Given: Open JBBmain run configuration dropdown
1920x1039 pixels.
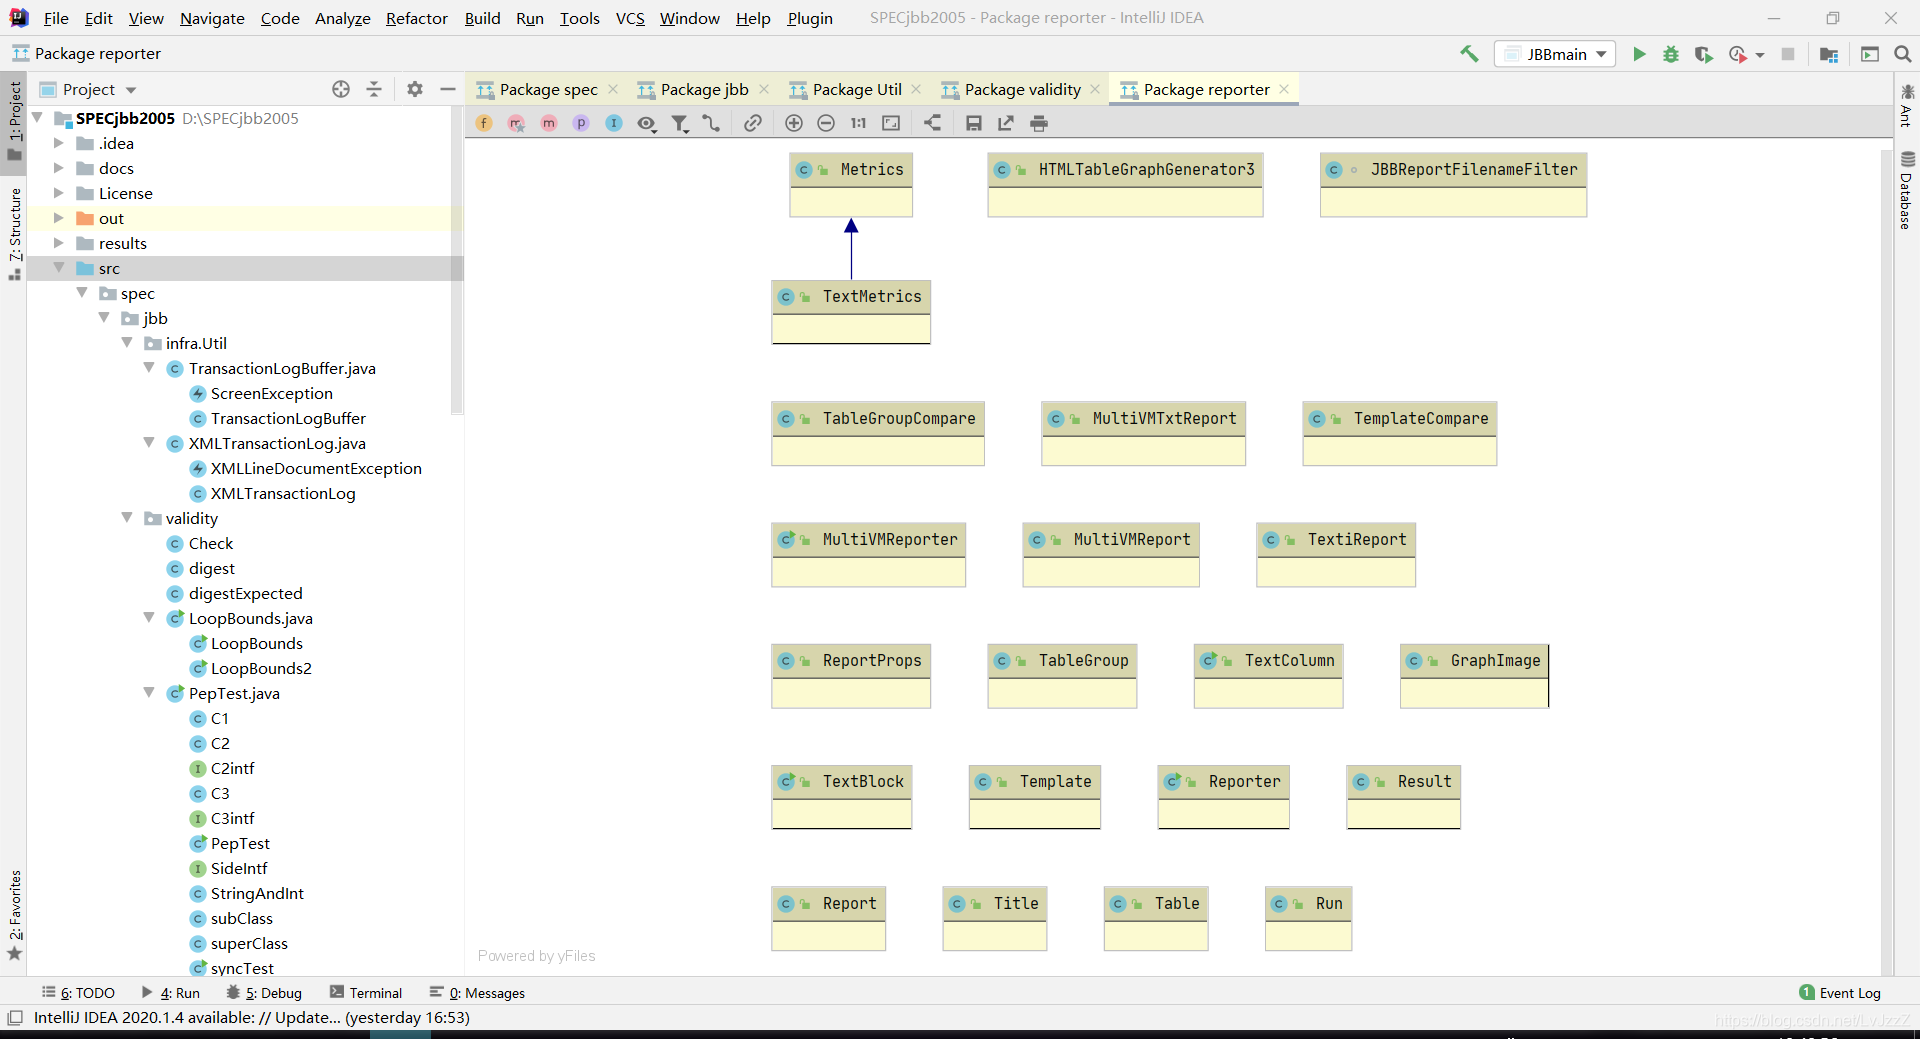Looking at the screenshot, I should coord(1556,54).
